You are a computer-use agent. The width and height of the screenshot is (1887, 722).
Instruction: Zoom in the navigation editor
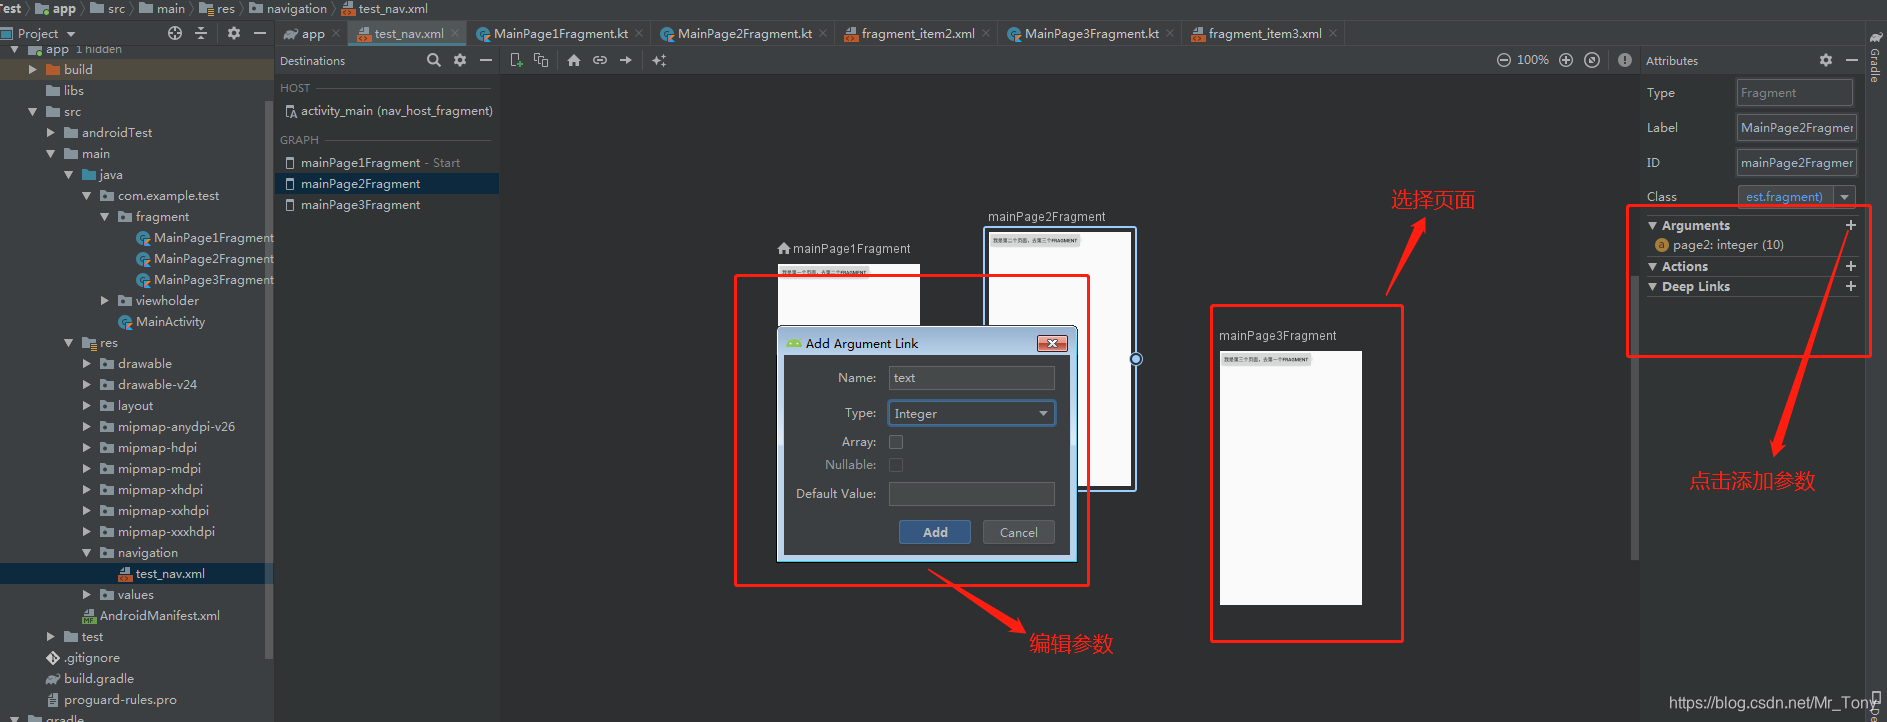[1566, 60]
